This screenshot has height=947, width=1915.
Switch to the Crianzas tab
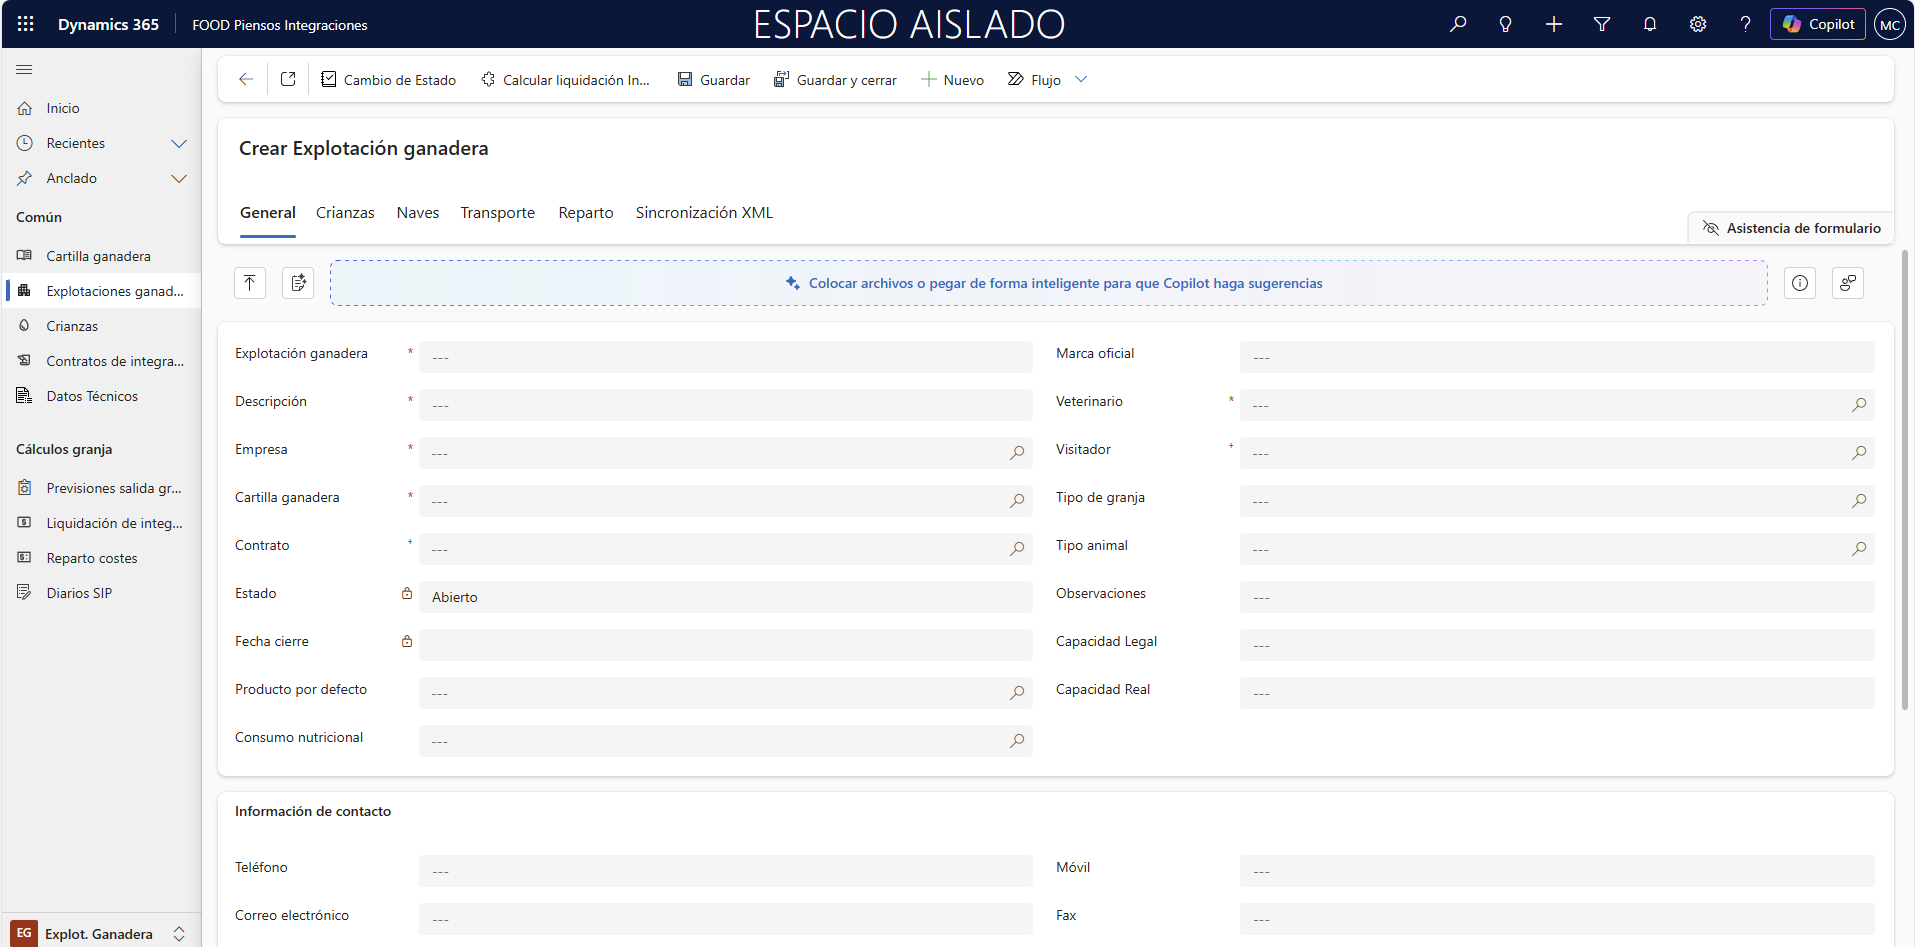[345, 212]
